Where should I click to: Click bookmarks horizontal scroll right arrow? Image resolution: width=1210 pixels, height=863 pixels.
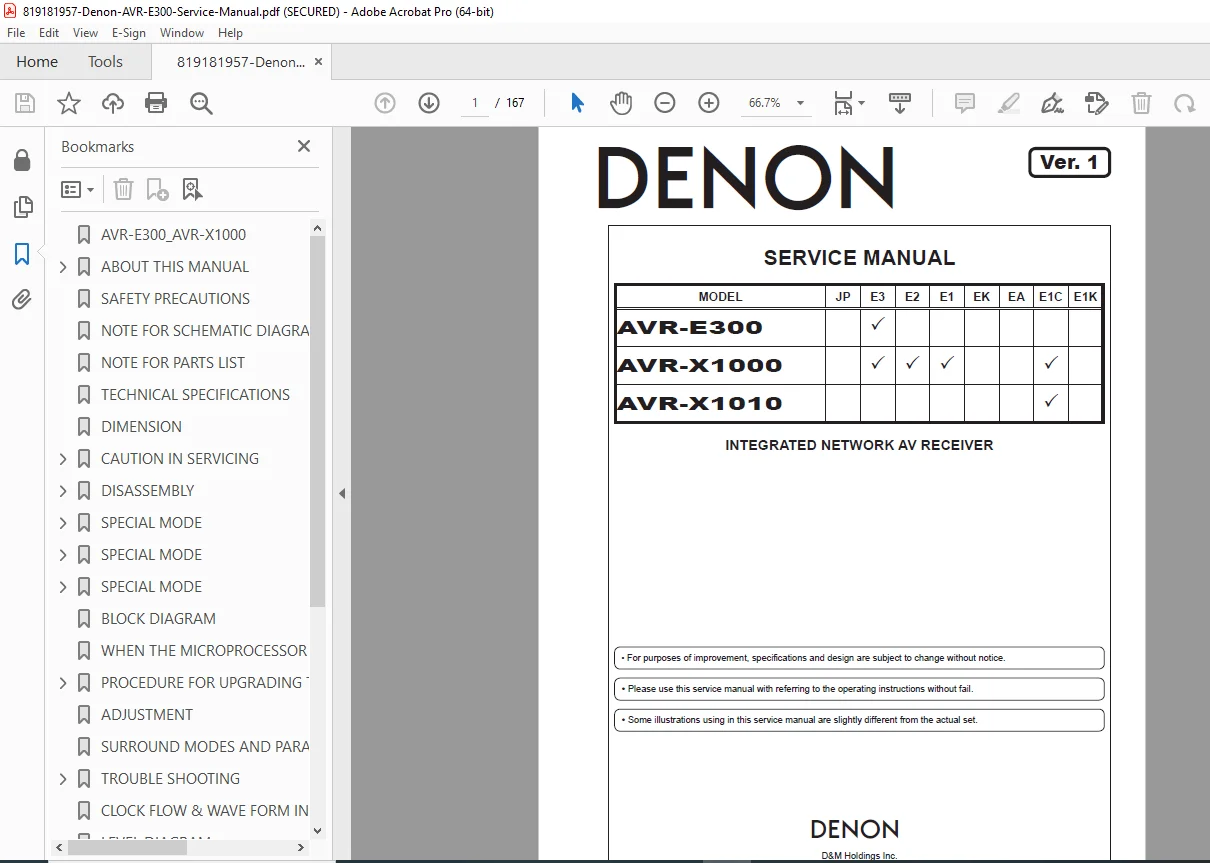[303, 847]
